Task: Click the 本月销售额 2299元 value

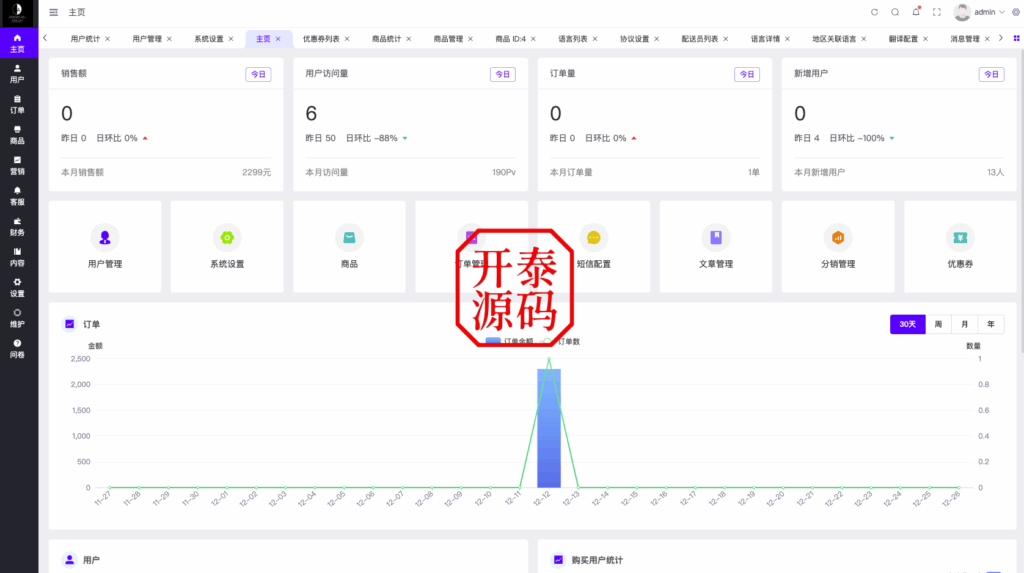Action: 256,172
